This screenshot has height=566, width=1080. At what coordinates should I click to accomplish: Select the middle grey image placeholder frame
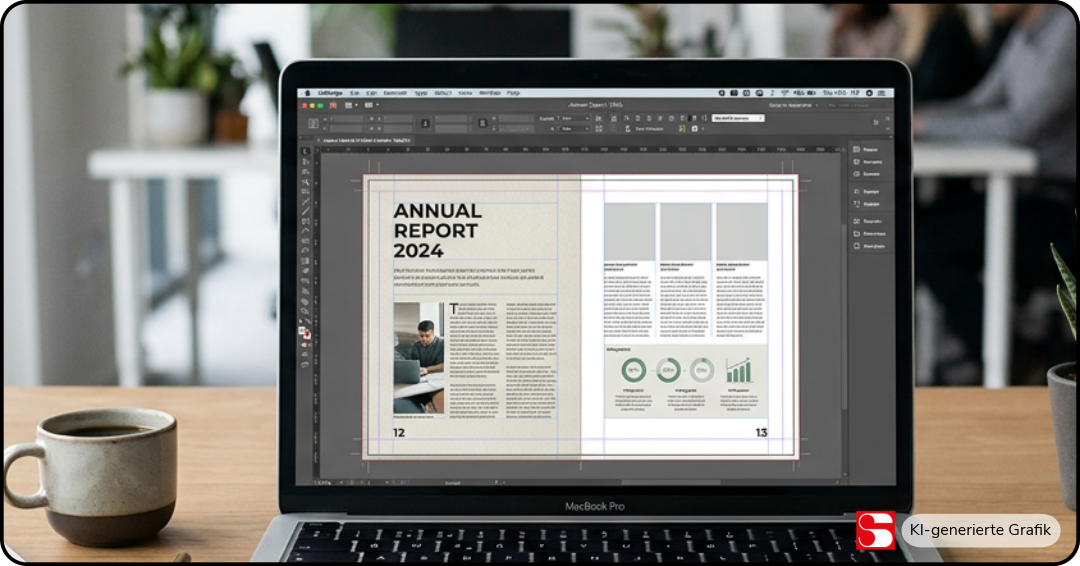coord(685,231)
